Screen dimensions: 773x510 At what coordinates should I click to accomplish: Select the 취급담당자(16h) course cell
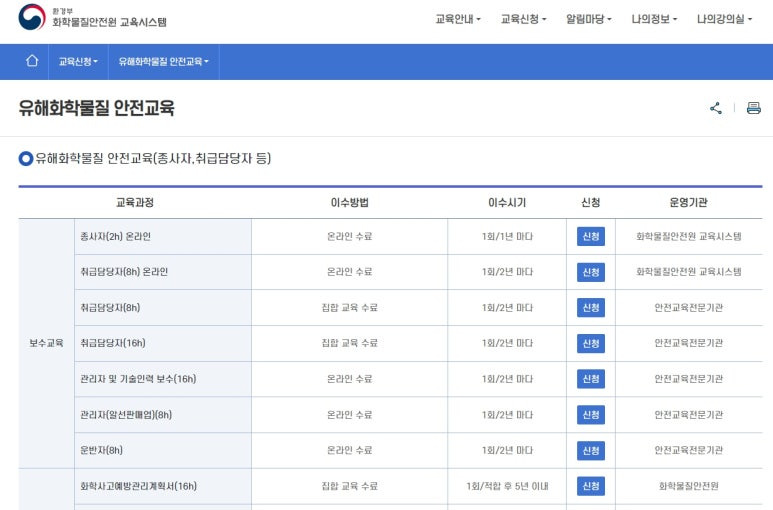click(x=163, y=343)
